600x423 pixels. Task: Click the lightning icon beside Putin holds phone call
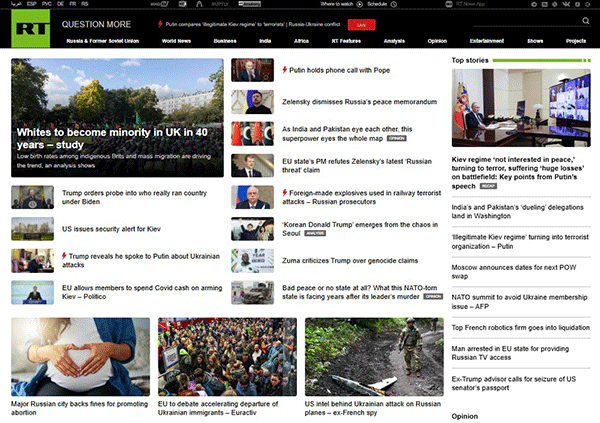(x=285, y=70)
